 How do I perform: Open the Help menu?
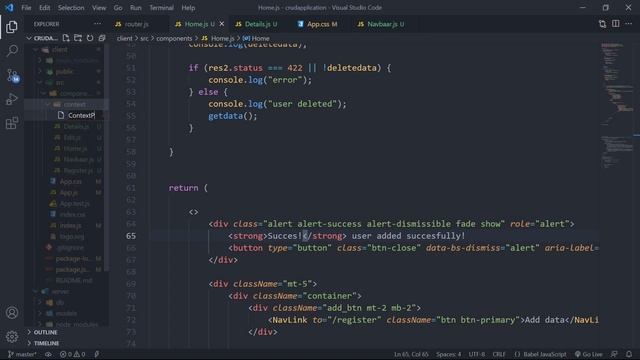[188, 8]
